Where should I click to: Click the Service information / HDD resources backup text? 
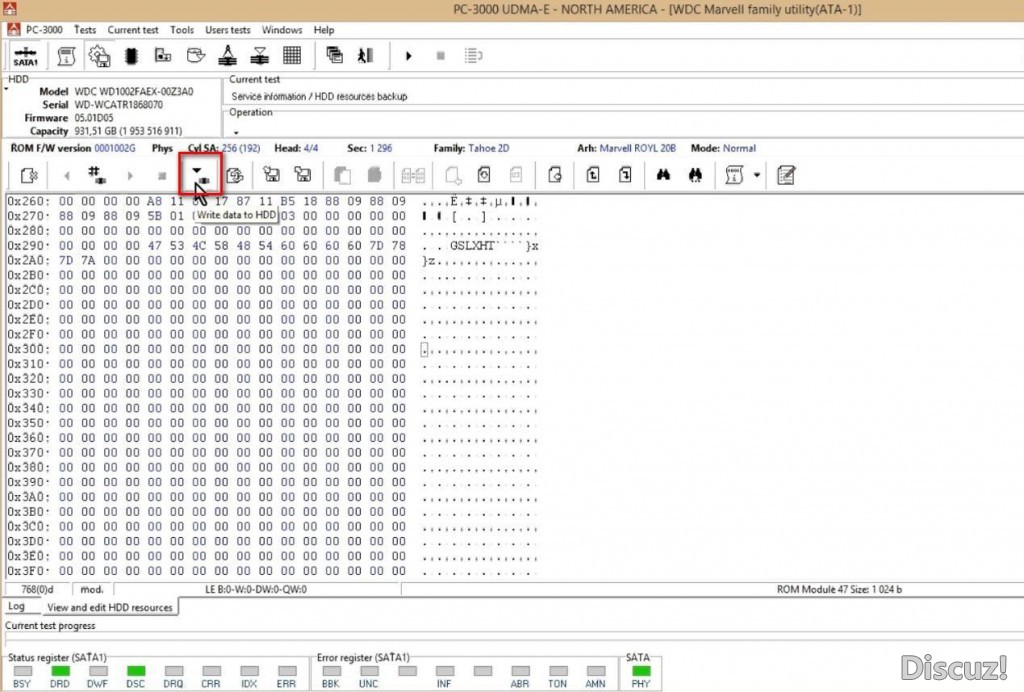pos(319,96)
